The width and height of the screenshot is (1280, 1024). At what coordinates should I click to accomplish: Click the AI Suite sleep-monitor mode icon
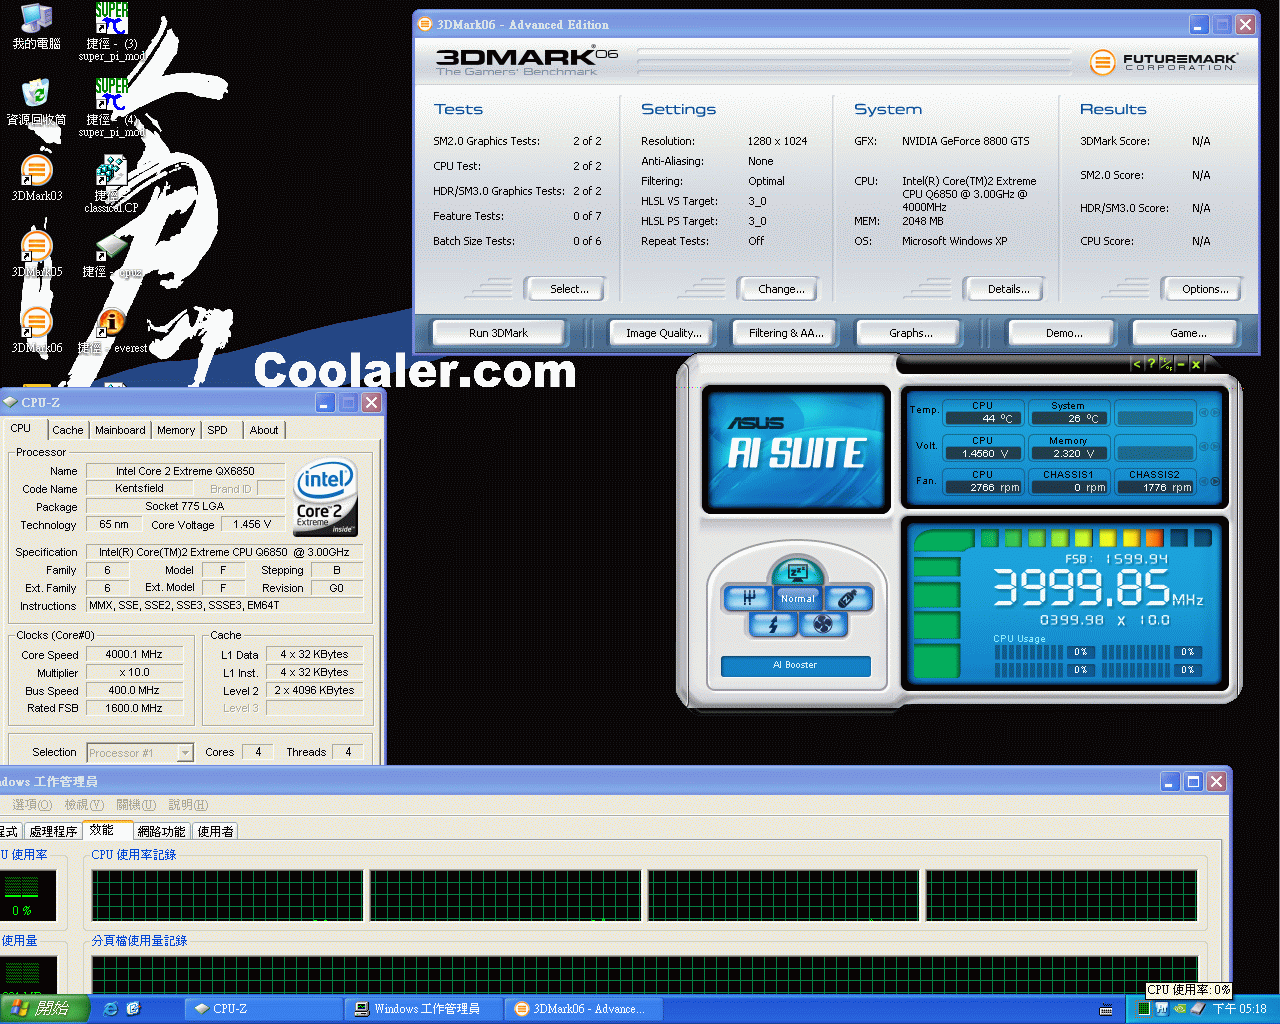click(x=797, y=572)
